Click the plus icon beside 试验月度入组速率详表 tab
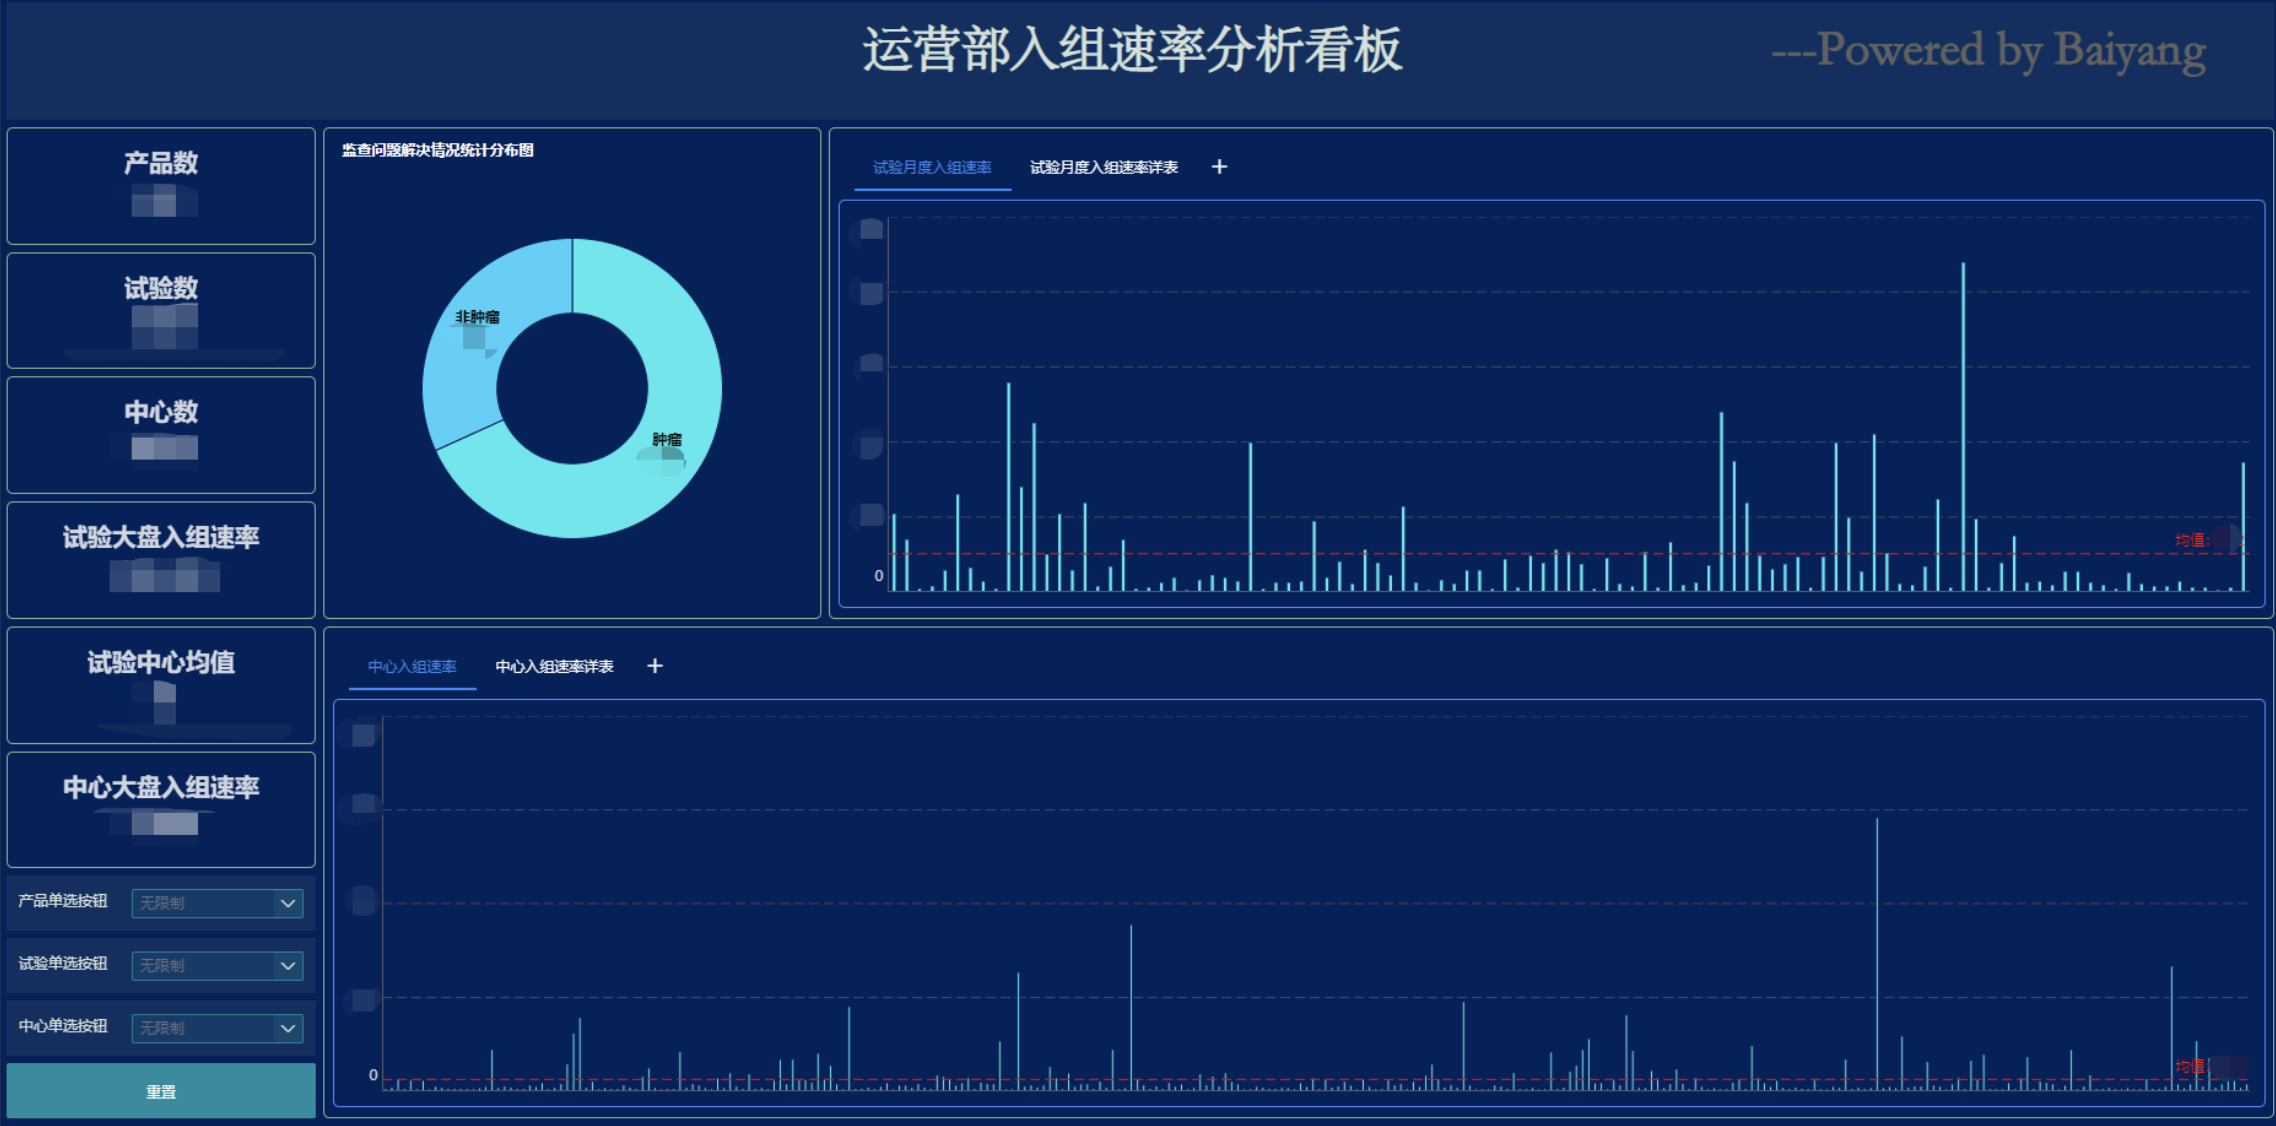The height and width of the screenshot is (1126, 2276). [x=1219, y=167]
